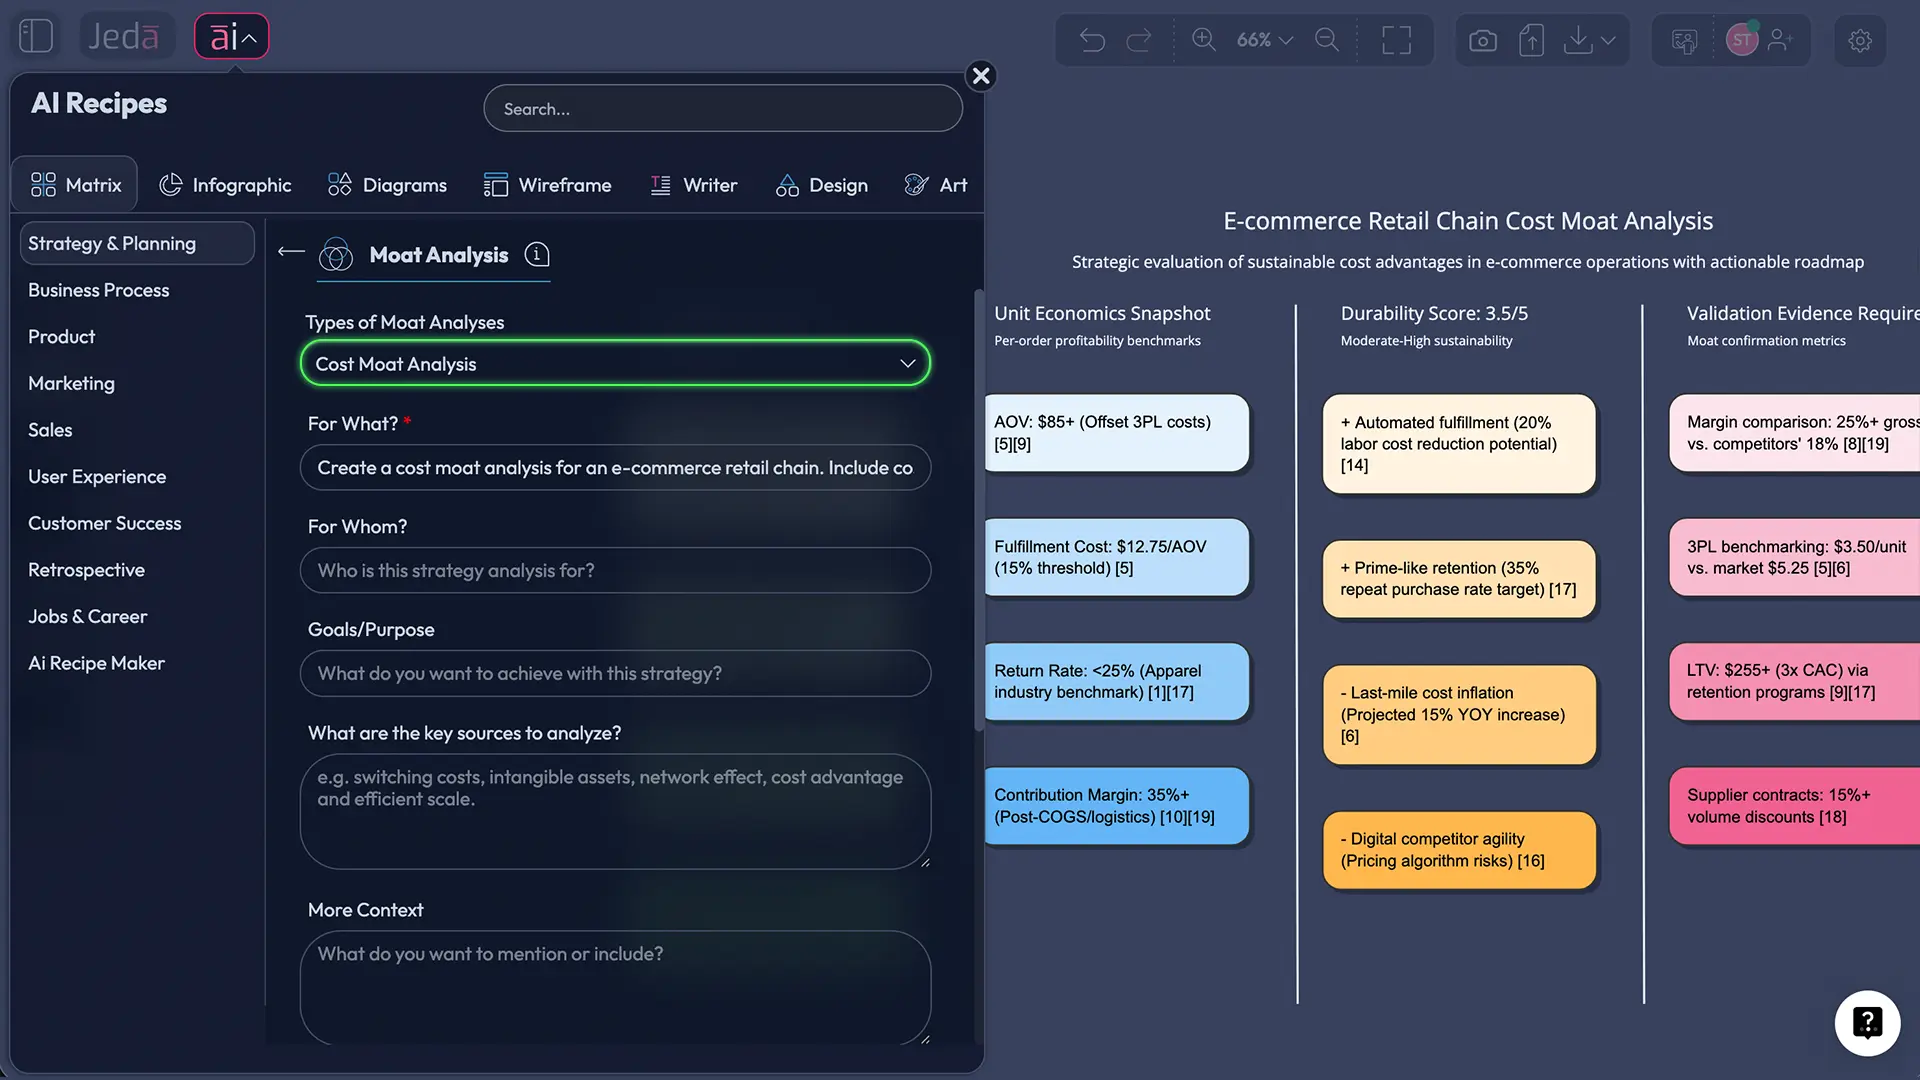1920x1080 pixels.
Task: Open the Moat Analysis info tooltip
Action: (537, 255)
